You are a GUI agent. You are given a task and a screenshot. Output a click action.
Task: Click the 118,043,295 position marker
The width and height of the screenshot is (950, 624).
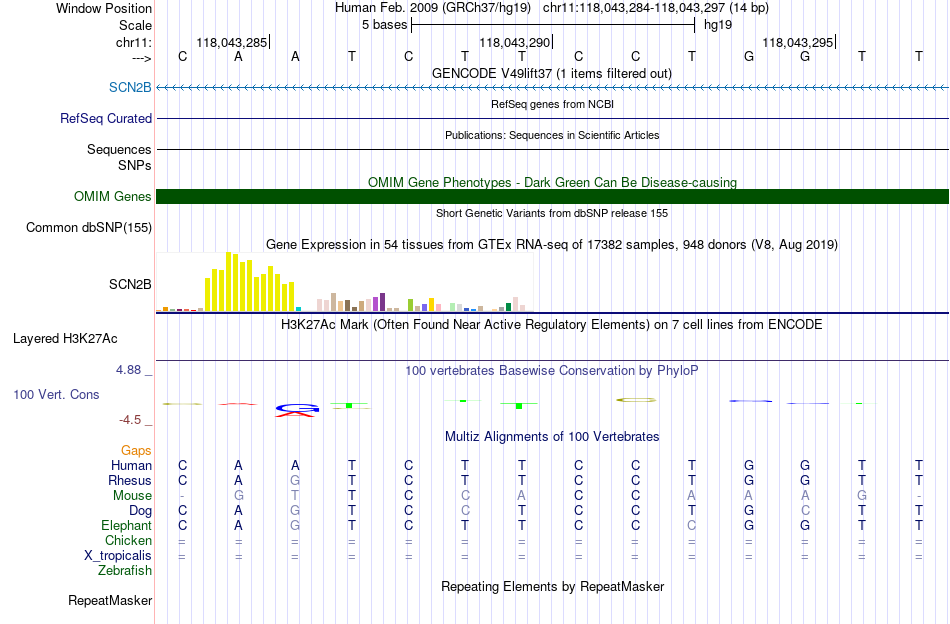[x=798, y=42]
